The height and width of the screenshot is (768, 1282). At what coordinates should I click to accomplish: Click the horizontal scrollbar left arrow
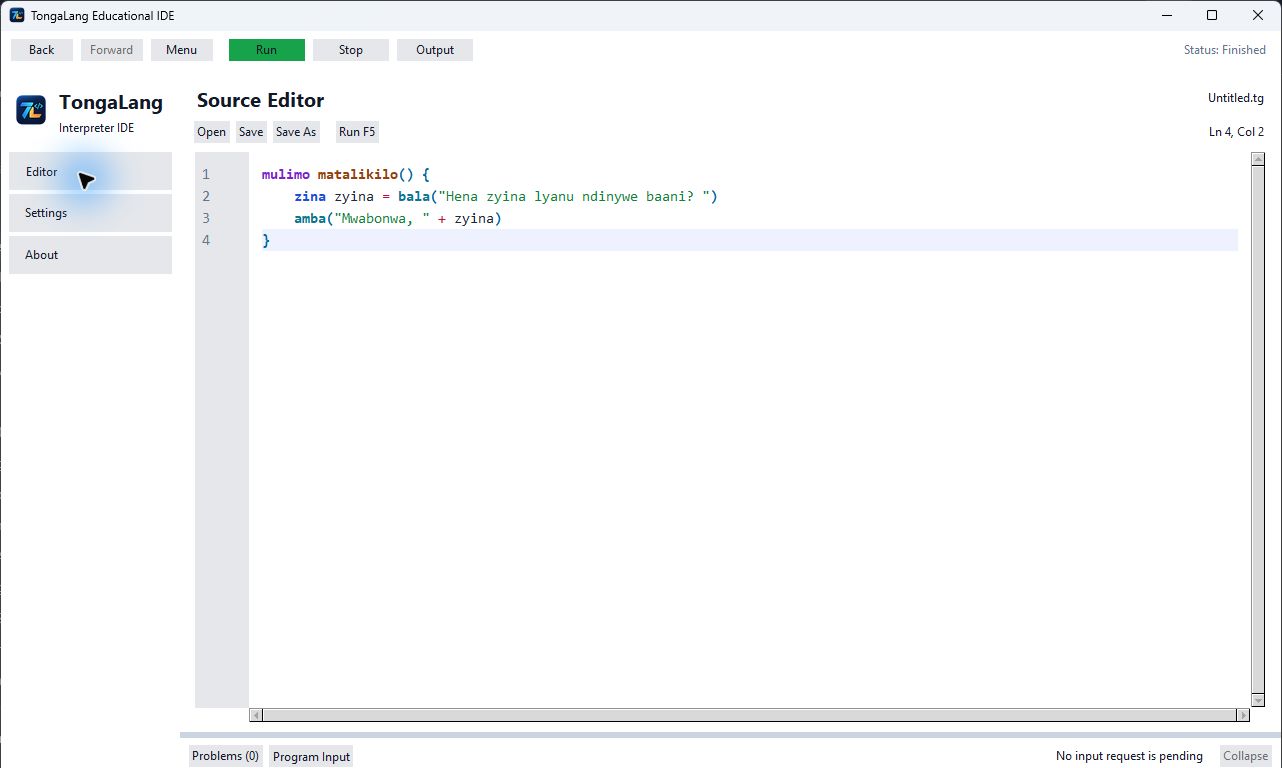click(x=256, y=715)
